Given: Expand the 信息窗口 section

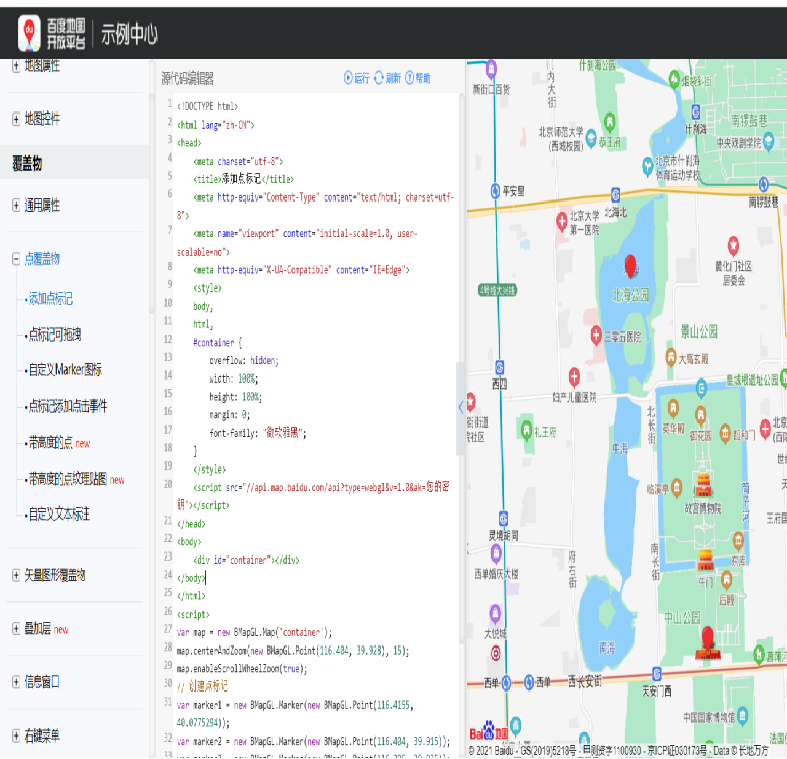Looking at the screenshot, I should tap(16, 682).
